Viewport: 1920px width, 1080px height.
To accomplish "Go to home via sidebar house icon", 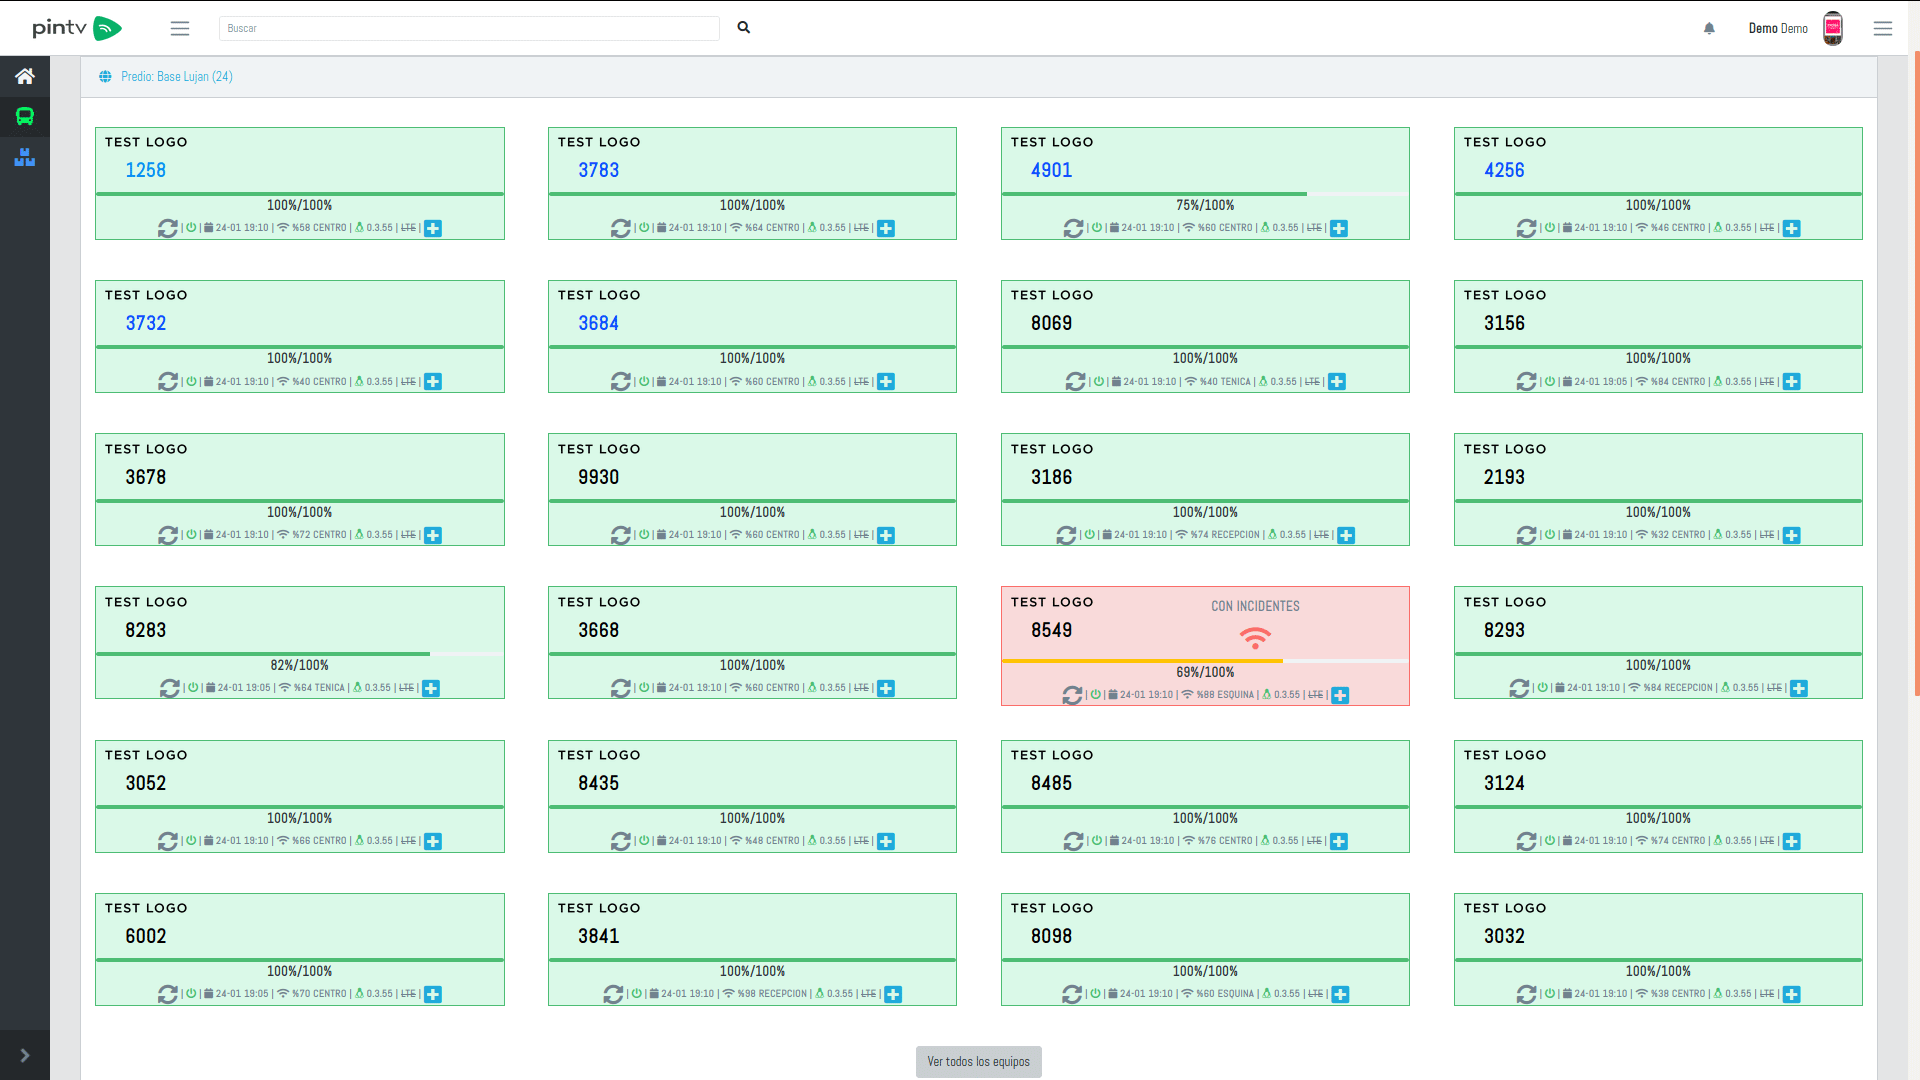I will pos(25,76).
